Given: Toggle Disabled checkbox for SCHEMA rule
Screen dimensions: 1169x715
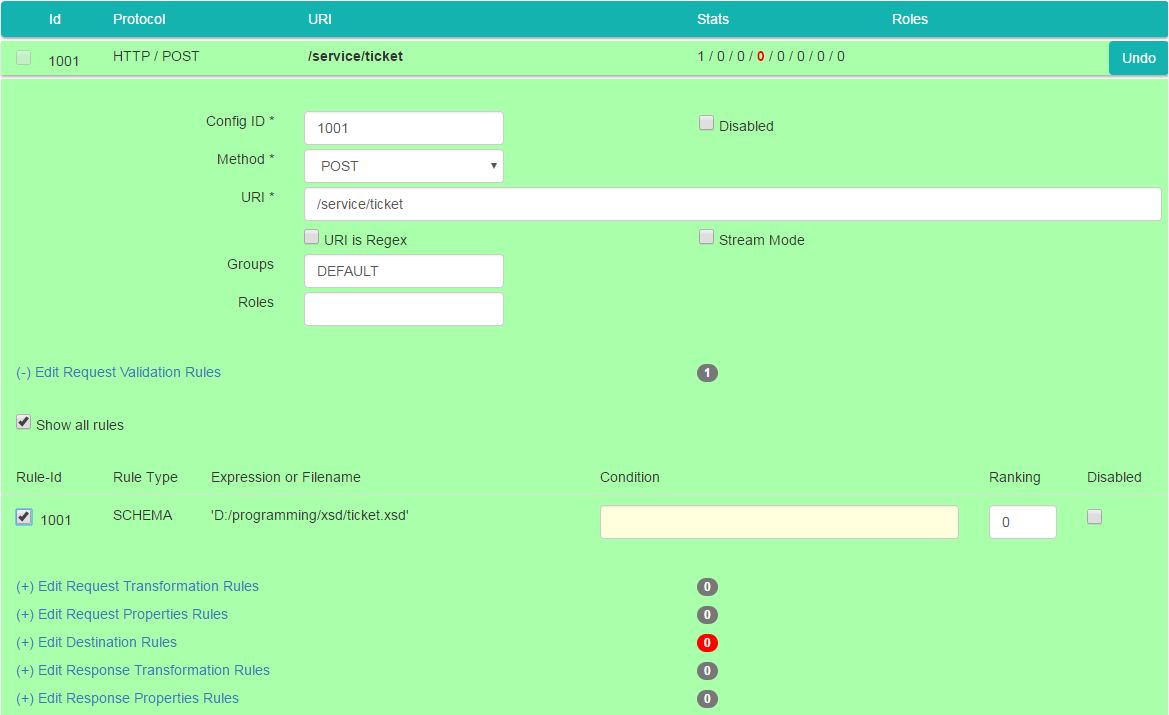Looking at the screenshot, I should [x=1094, y=517].
